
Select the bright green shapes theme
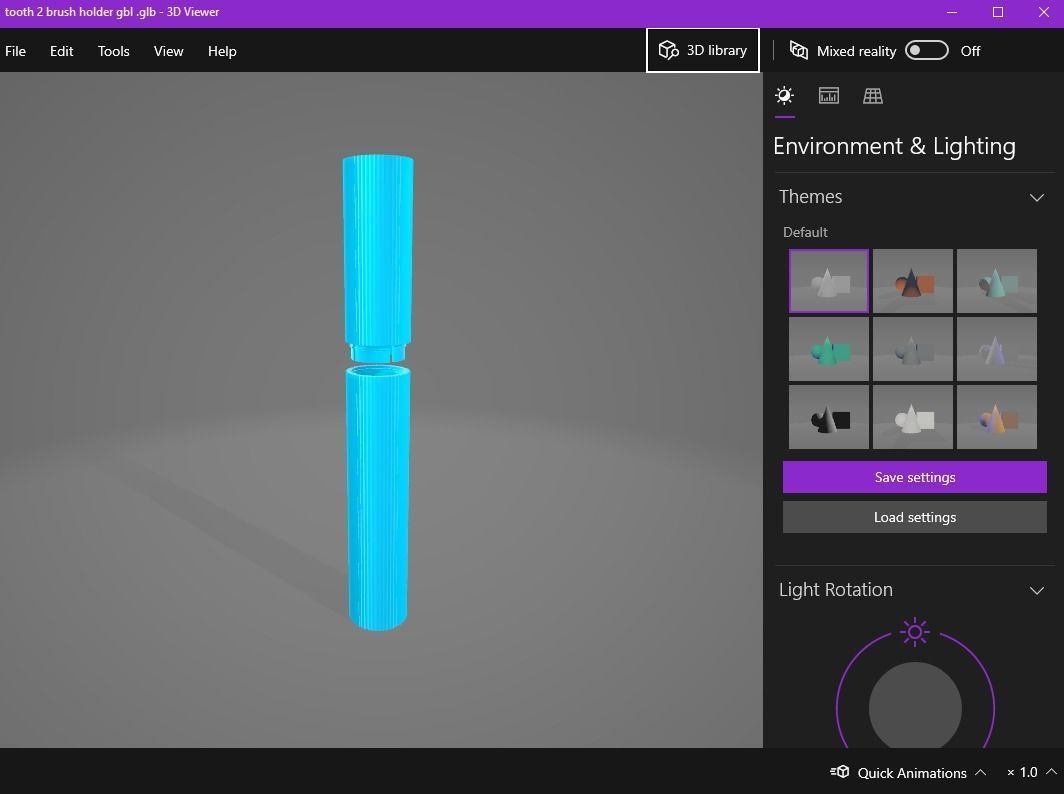pos(829,349)
